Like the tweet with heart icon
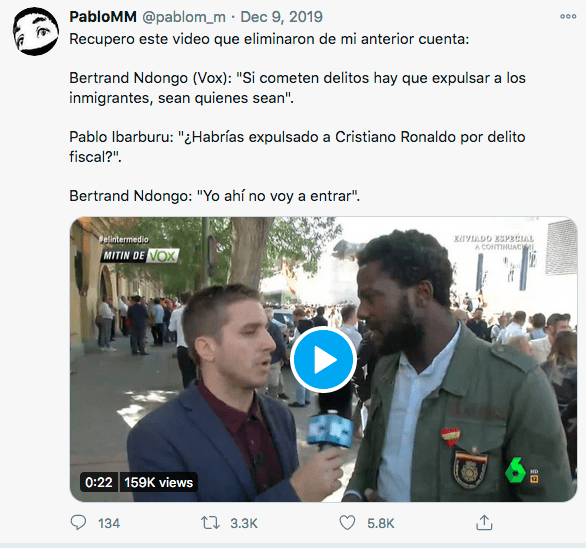 347,523
